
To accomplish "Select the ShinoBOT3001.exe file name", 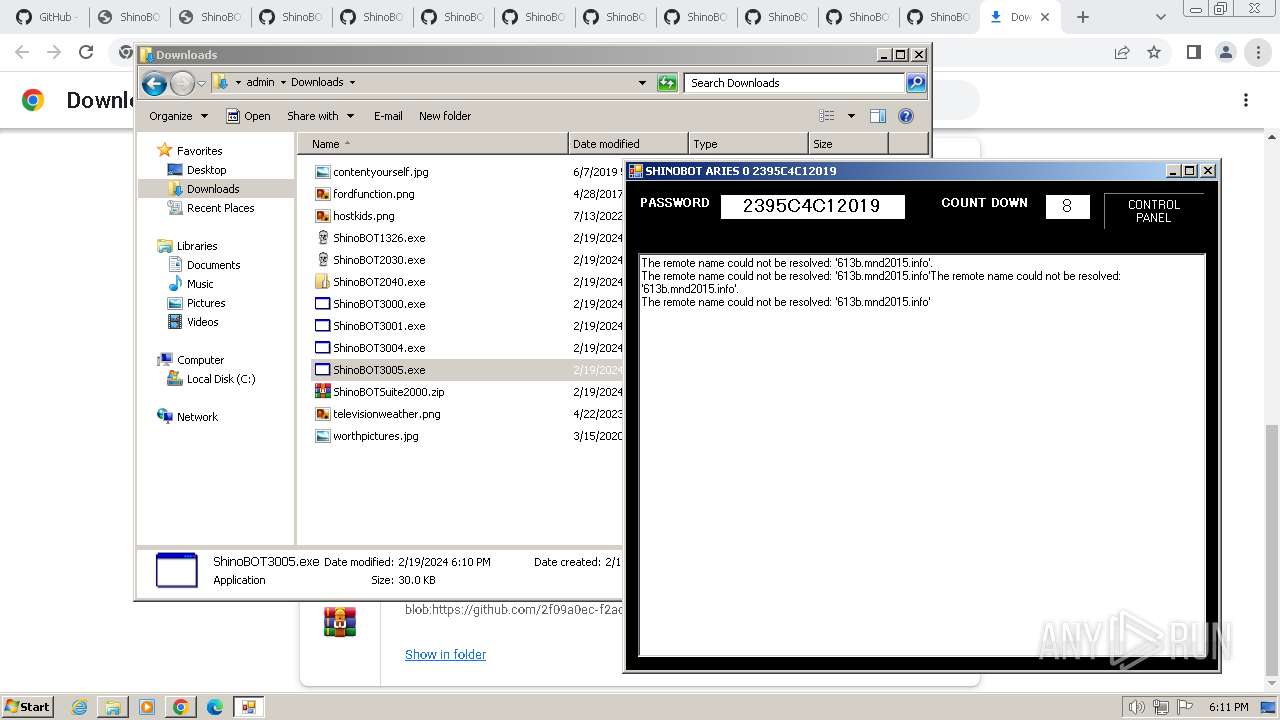I will pos(379,326).
